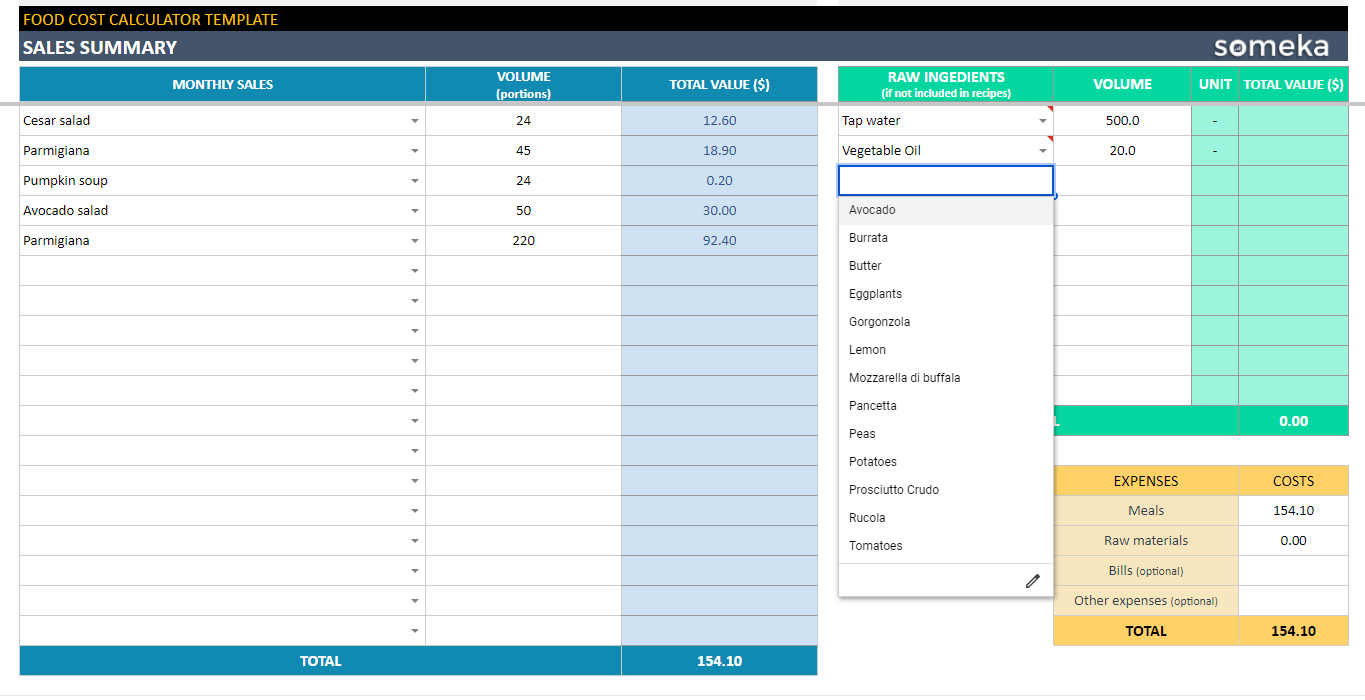Screen dimensions: 1365x700
Task: Open the Cesar salad dropdown arrow
Action: click(415, 121)
